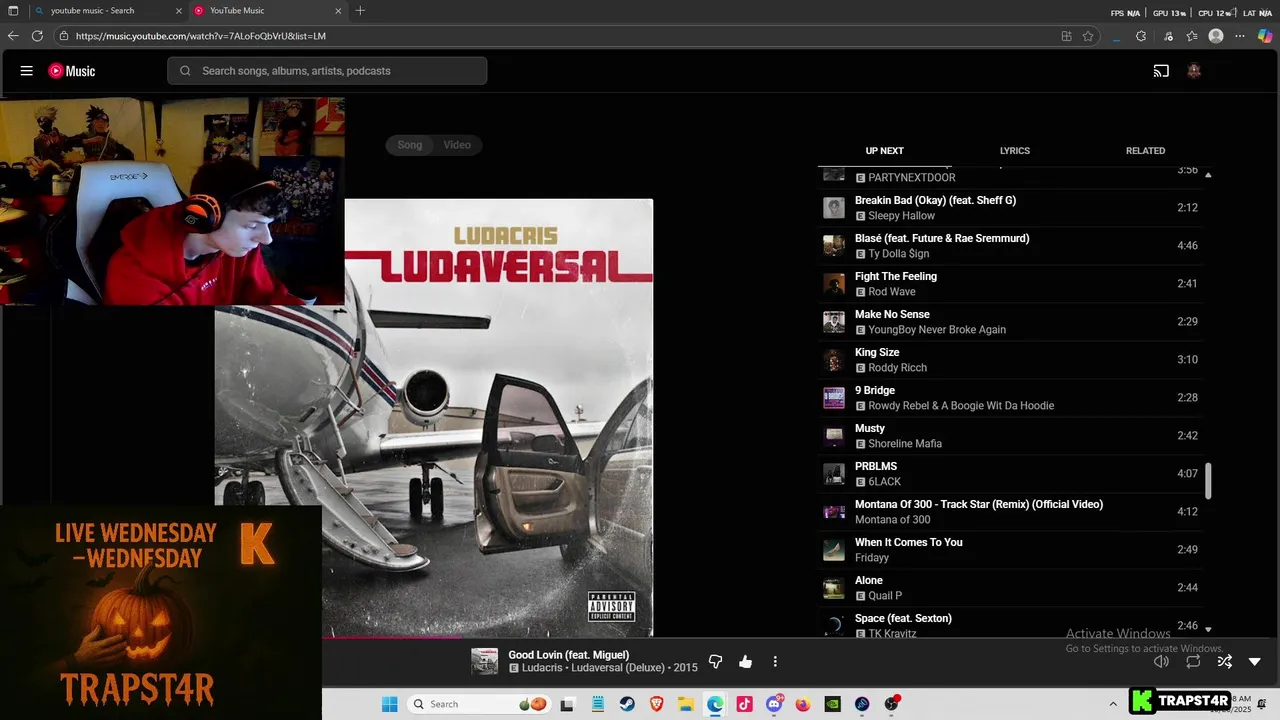Seek using the red song progress bar
Image resolution: width=1280 pixels, height=720 pixels.
391,637
